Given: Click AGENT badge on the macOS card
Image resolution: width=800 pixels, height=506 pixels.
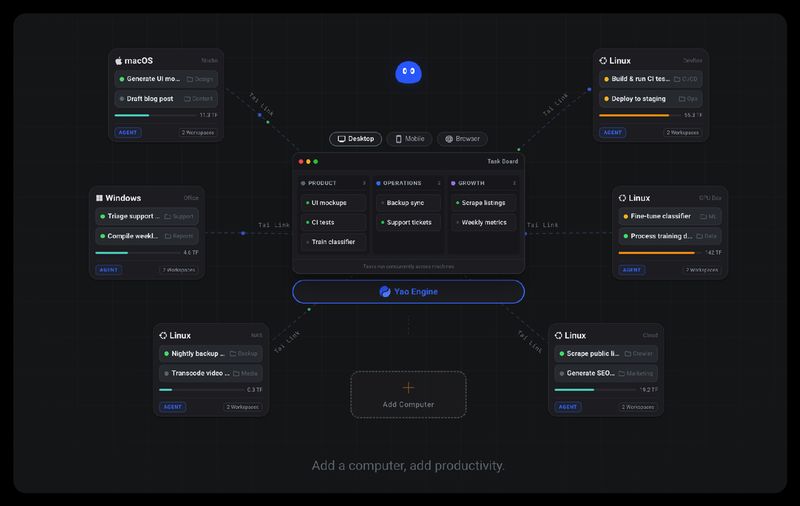Looking at the screenshot, I should point(128,133).
